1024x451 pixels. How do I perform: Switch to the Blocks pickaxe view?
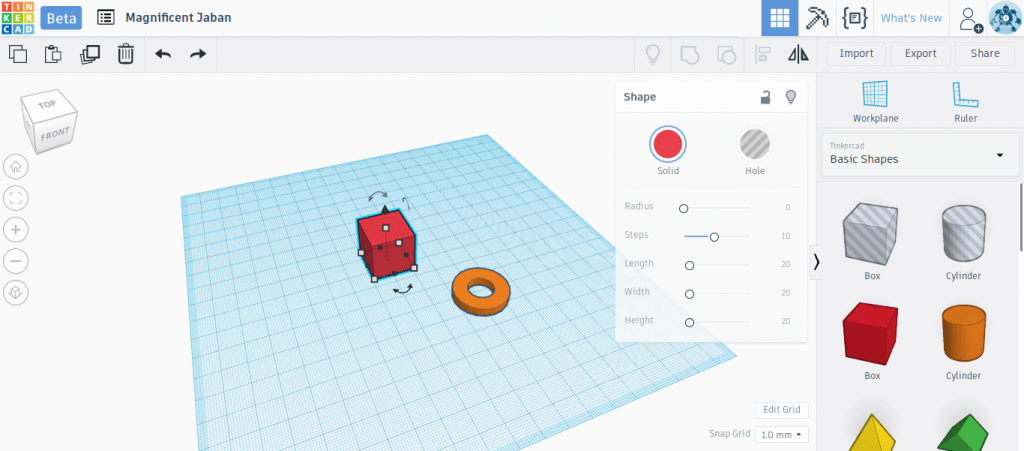click(x=817, y=18)
